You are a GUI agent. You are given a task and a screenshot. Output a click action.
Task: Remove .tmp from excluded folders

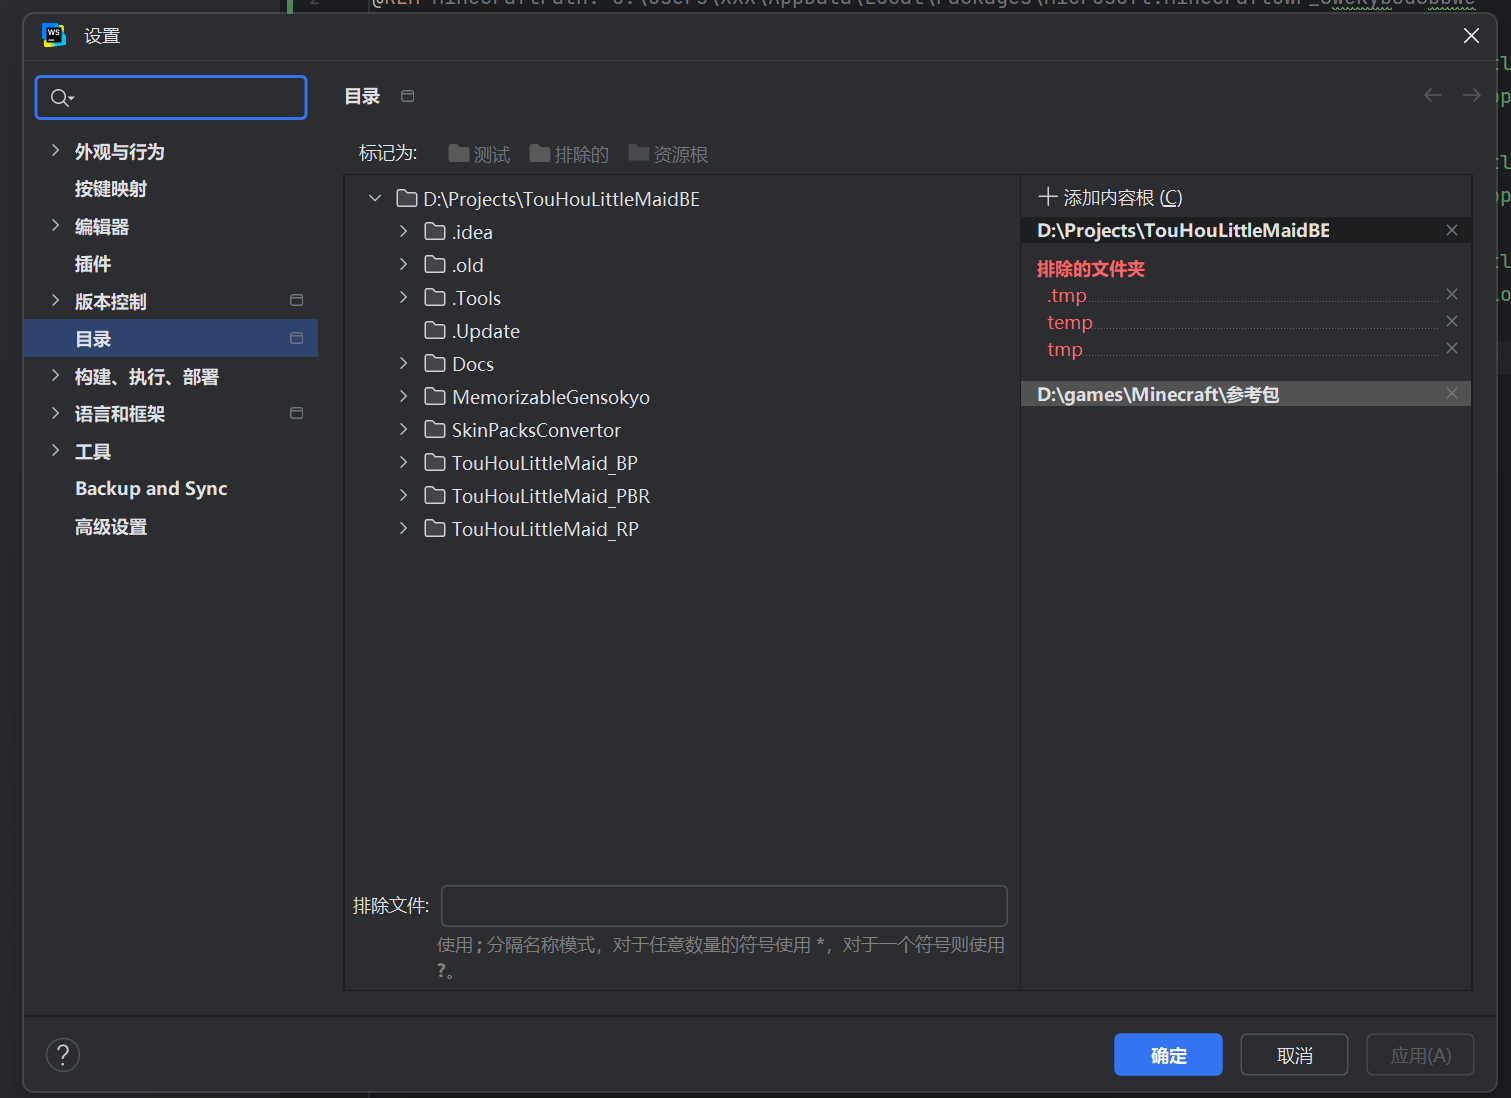click(1452, 294)
